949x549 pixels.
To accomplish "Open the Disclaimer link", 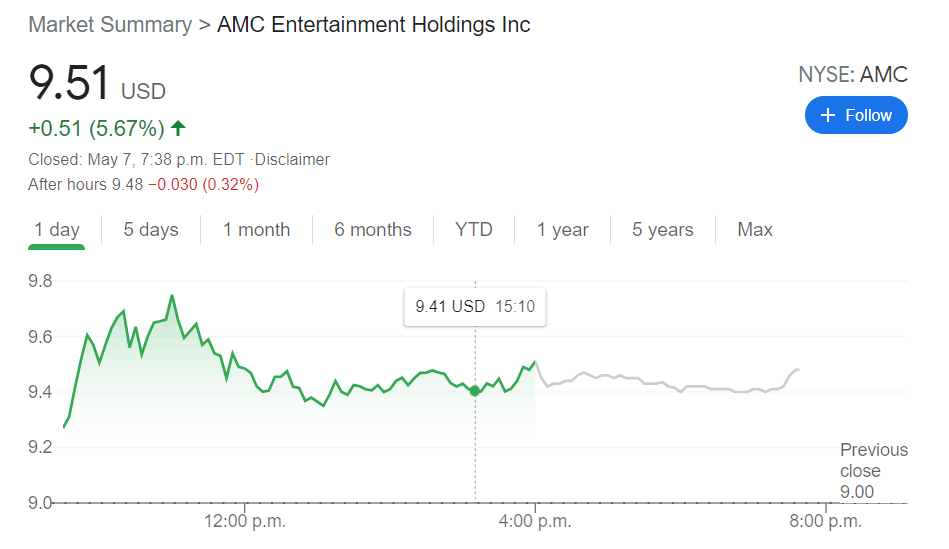I will (x=293, y=159).
